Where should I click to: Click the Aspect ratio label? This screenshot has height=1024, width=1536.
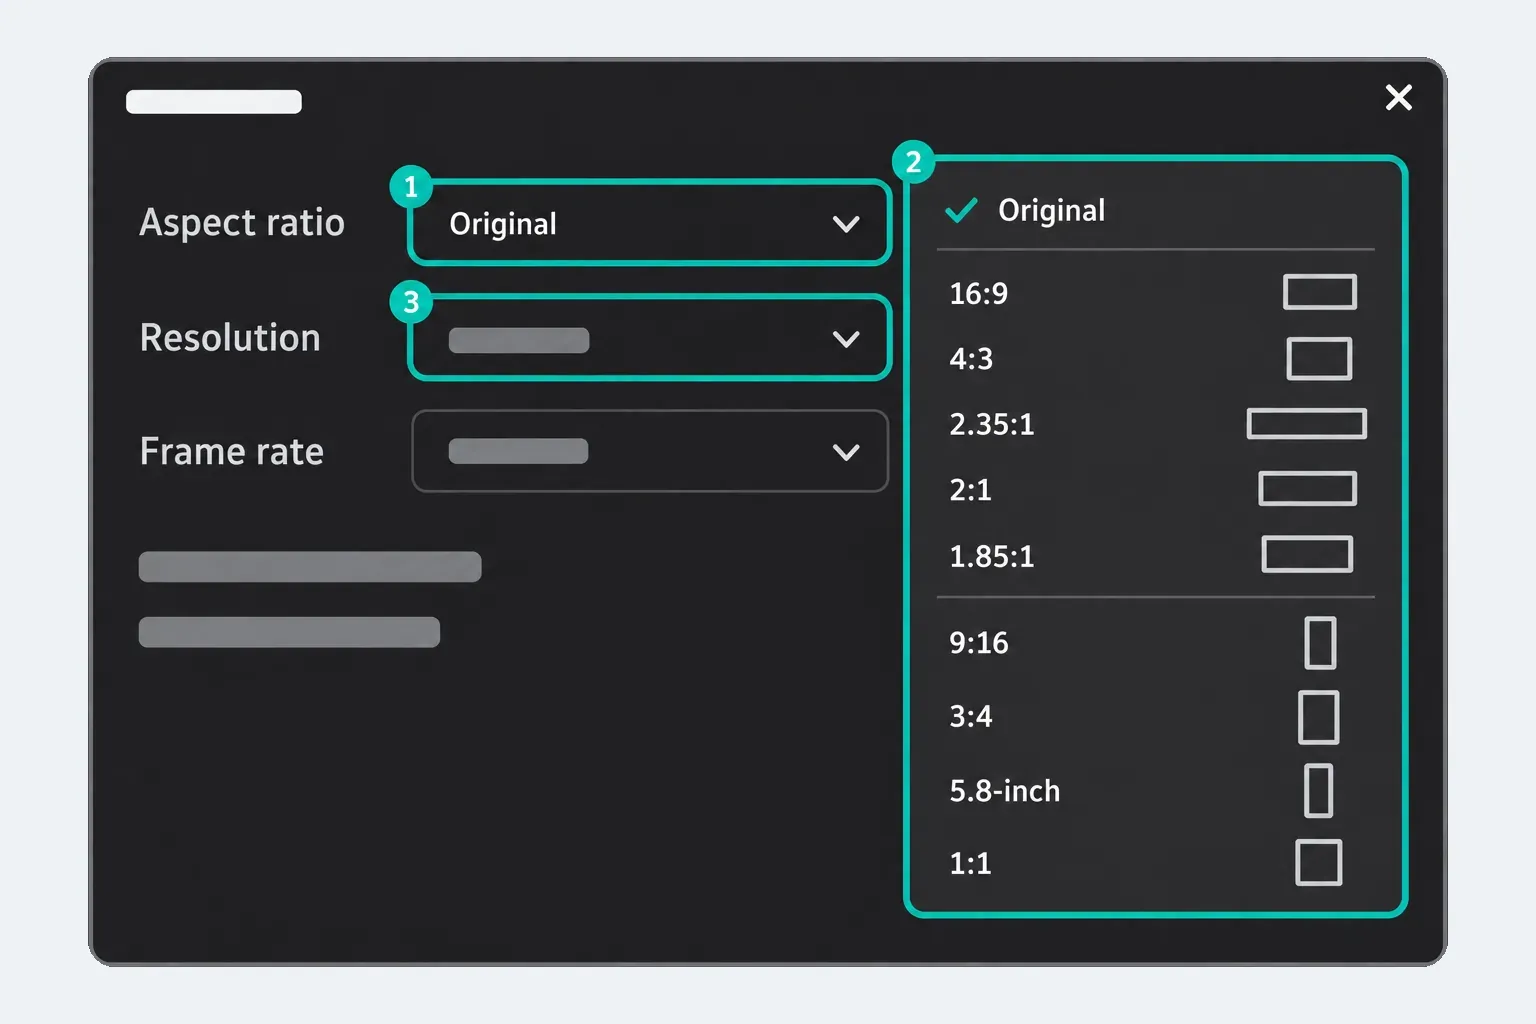(x=242, y=222)
